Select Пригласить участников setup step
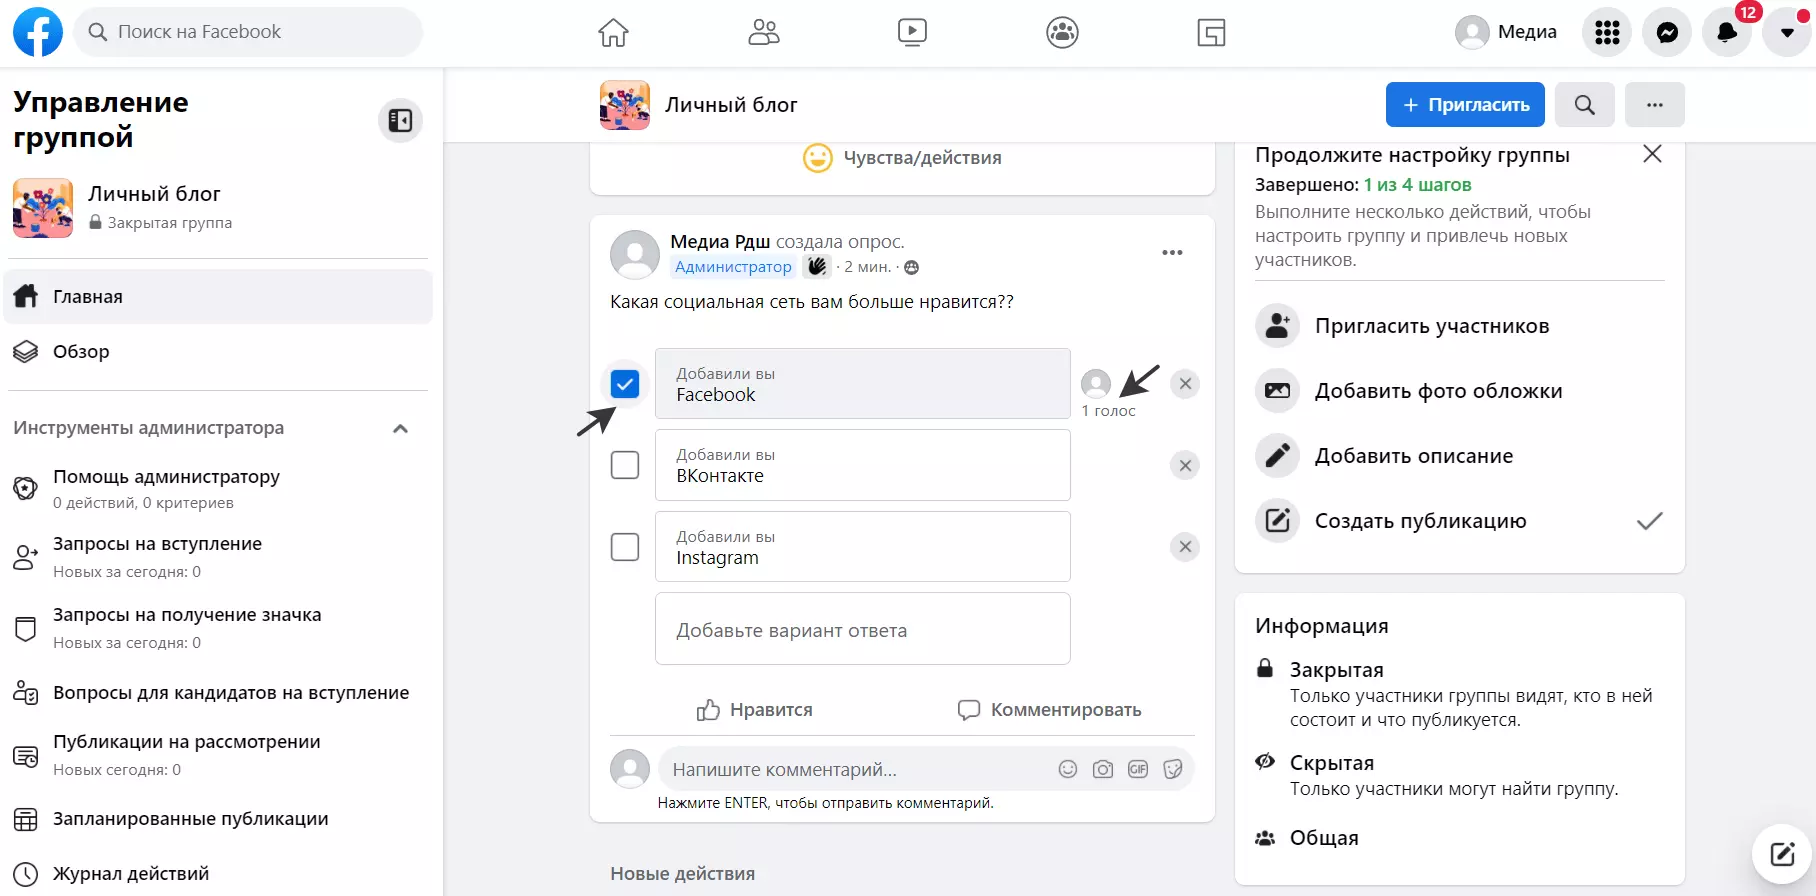 [x=1460, y=326]
